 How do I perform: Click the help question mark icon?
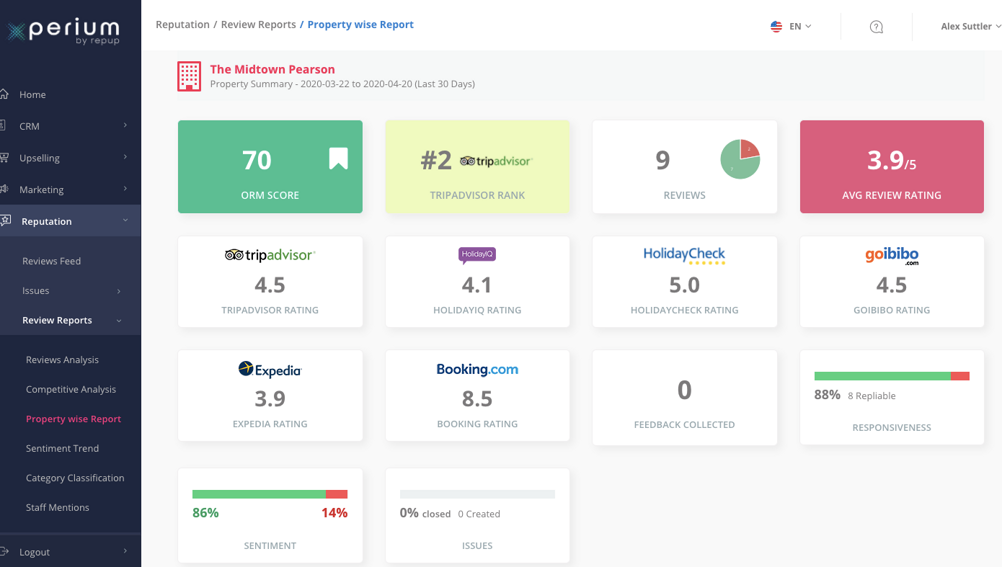876,27
